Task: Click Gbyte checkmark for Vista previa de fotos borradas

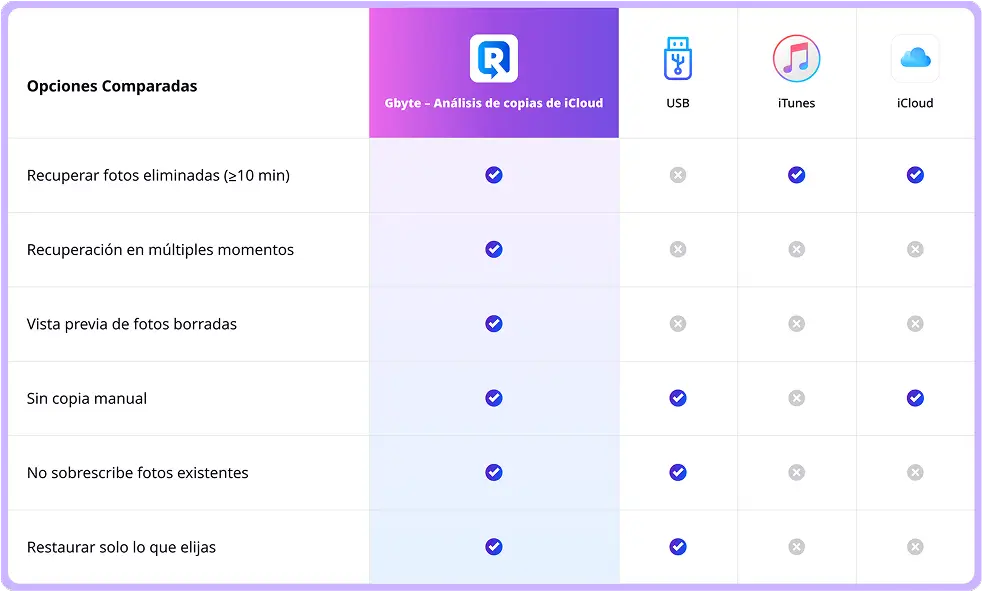Action: click(x=494, y=324)
